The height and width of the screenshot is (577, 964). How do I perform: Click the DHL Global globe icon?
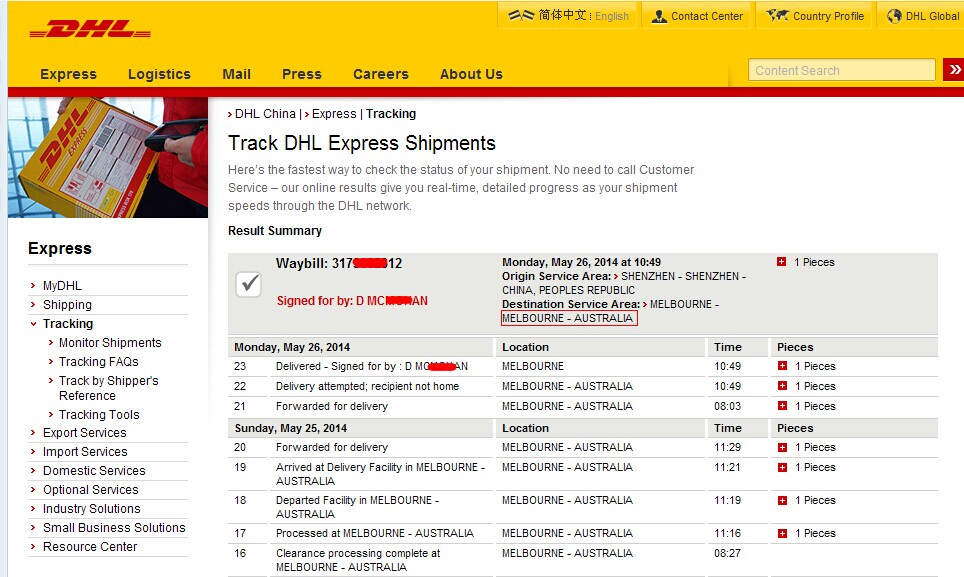point(894,16)
